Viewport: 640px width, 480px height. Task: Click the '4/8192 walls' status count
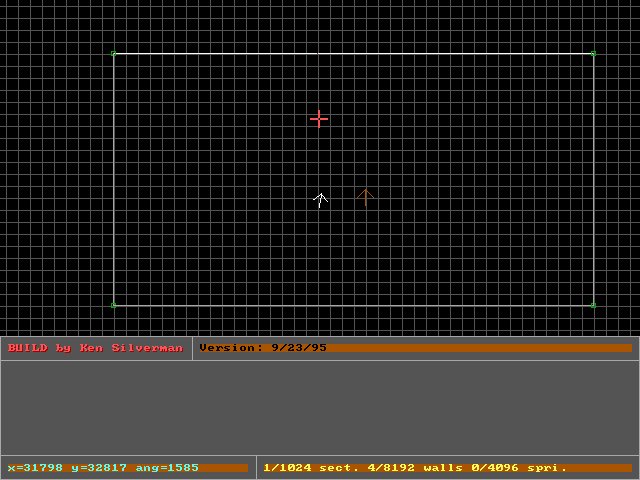coord(415,467)
